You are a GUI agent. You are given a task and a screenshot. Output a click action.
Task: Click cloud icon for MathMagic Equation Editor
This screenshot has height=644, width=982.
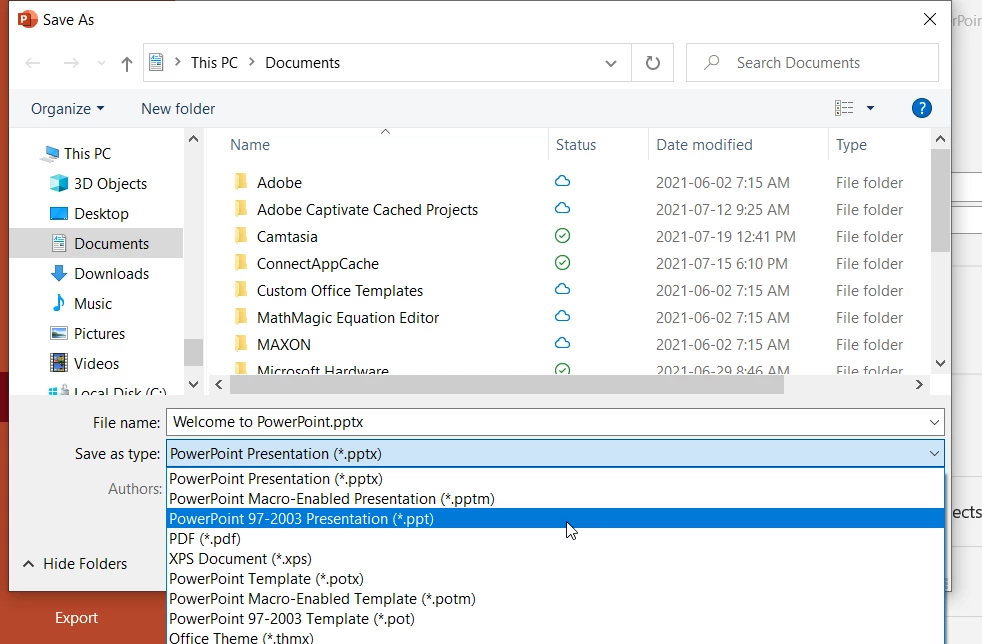(x=562, y=316)
